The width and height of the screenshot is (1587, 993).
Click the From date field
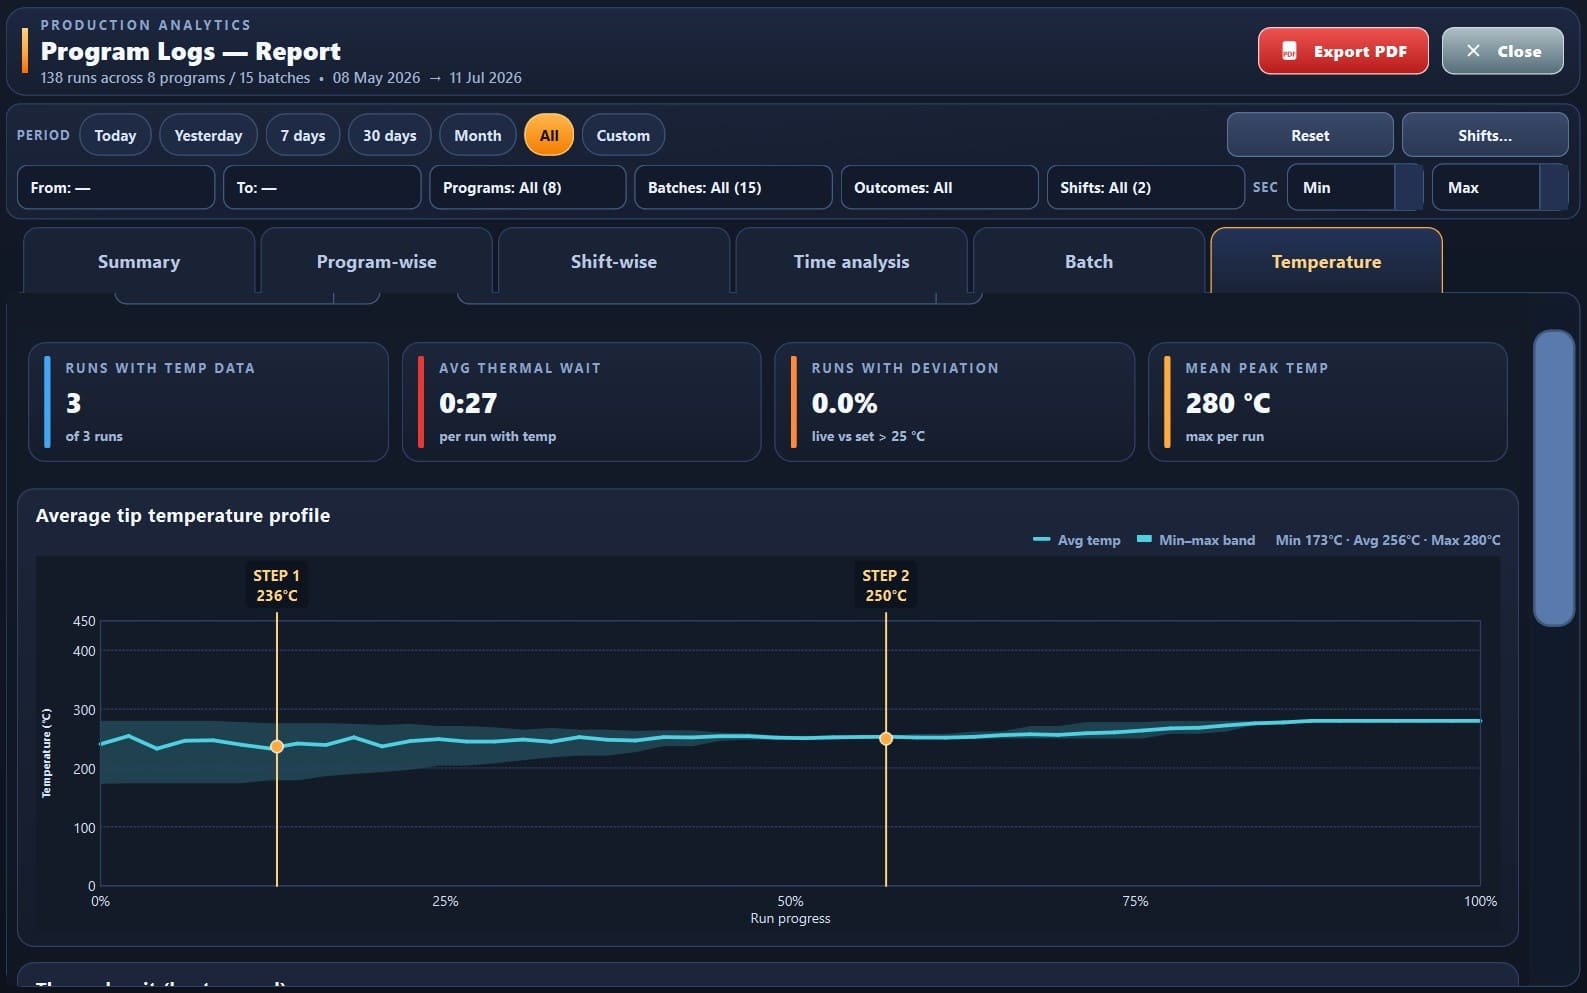pos(116,187)
